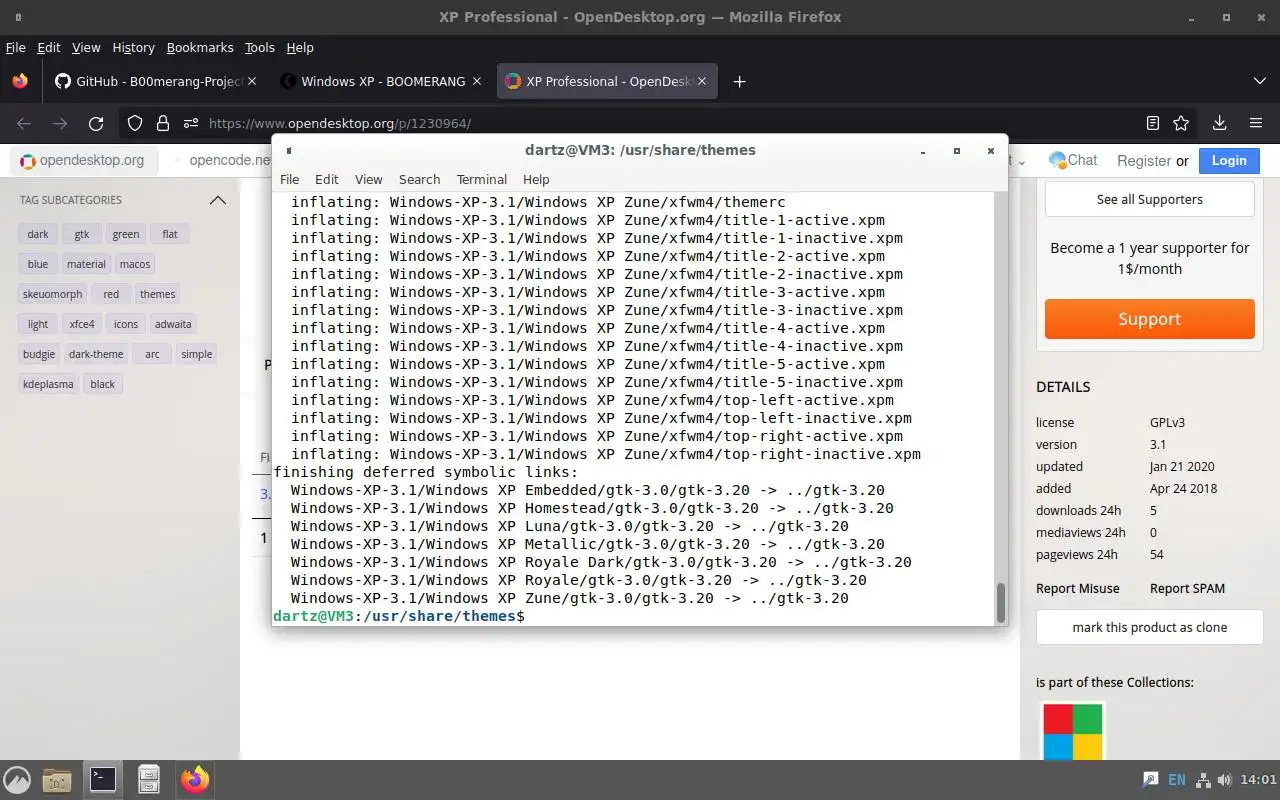Open the Windows logo collection thumbnail
Viewport: 1280px width, 800px height.
1072,732
